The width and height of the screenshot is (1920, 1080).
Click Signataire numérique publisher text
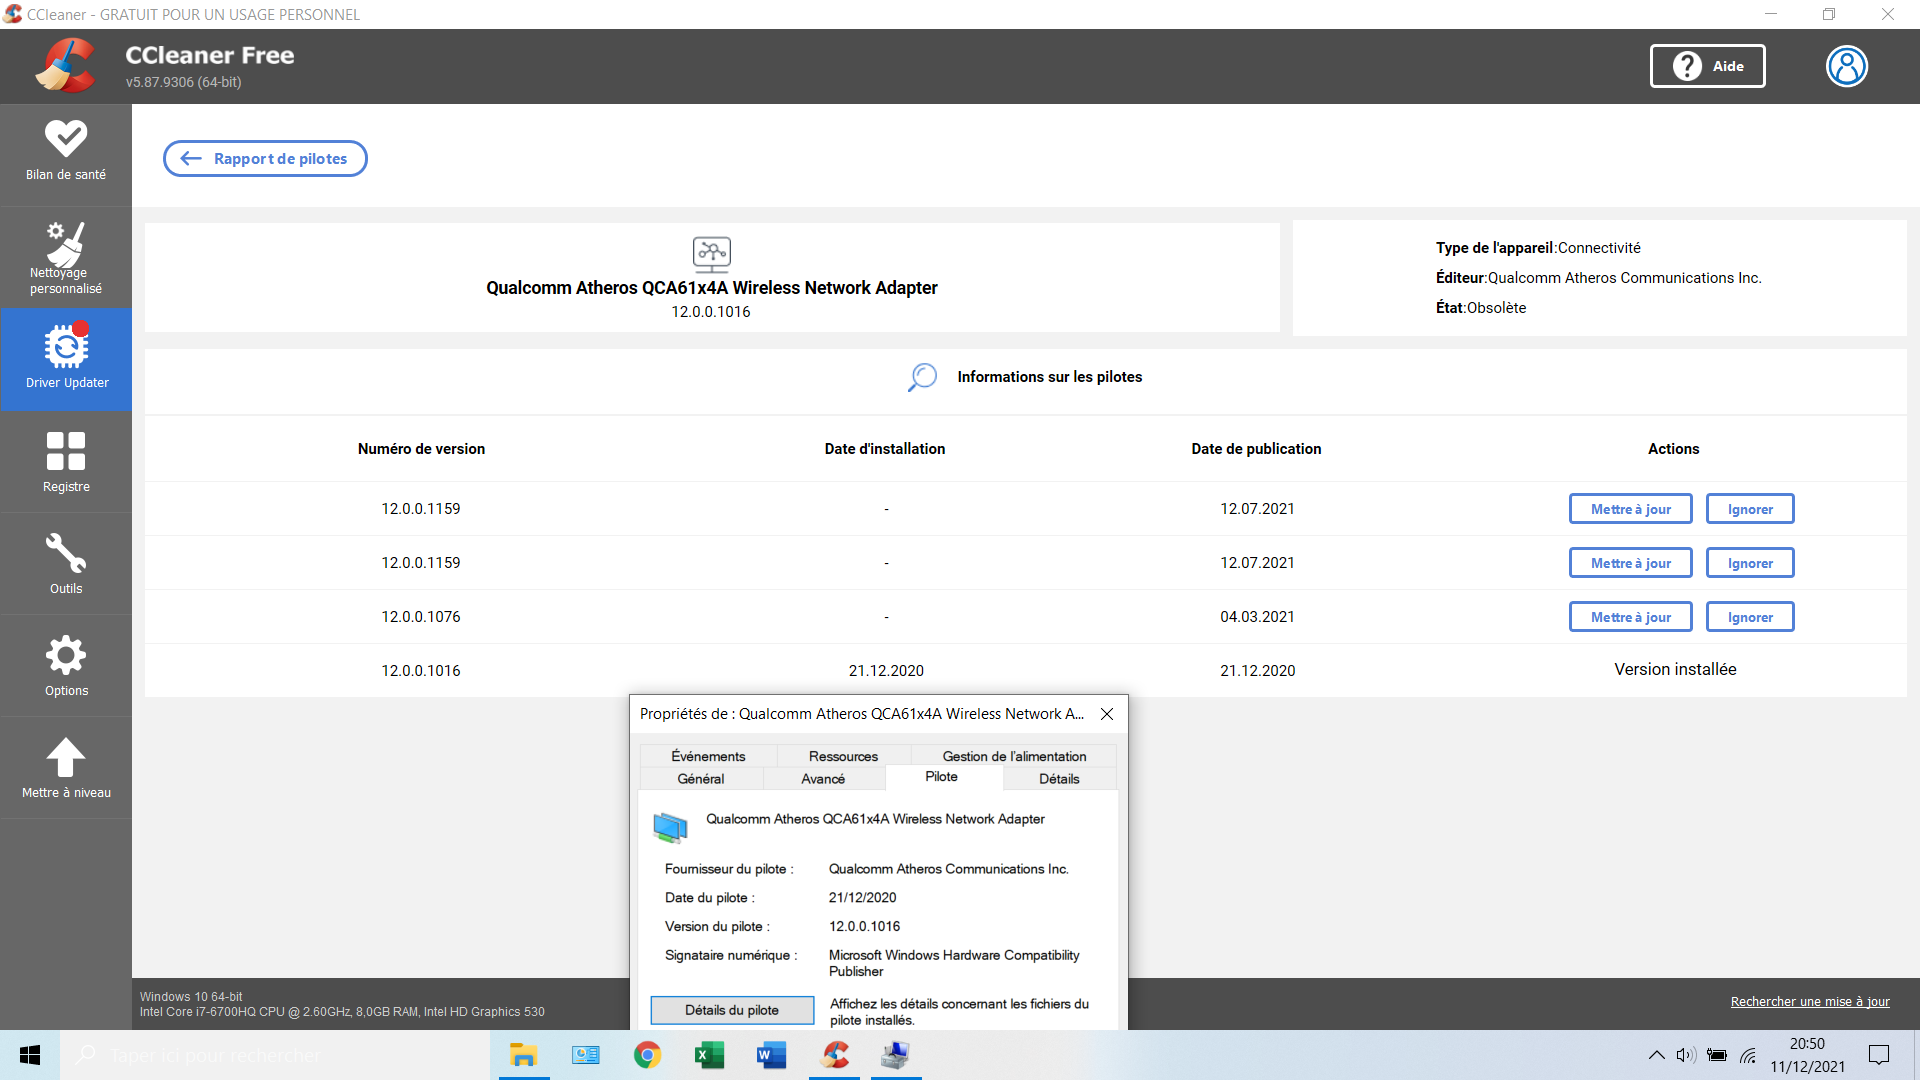coord(954,963)
